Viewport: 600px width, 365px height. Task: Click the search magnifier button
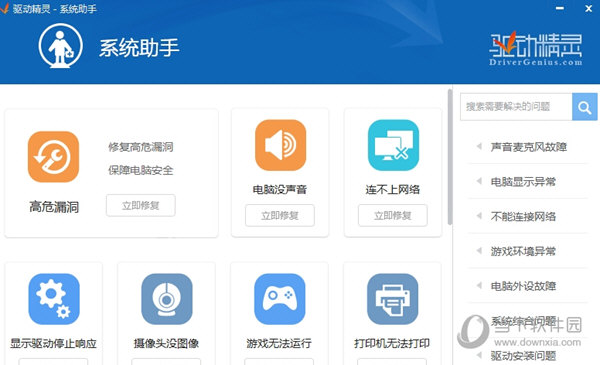point(584,107)
